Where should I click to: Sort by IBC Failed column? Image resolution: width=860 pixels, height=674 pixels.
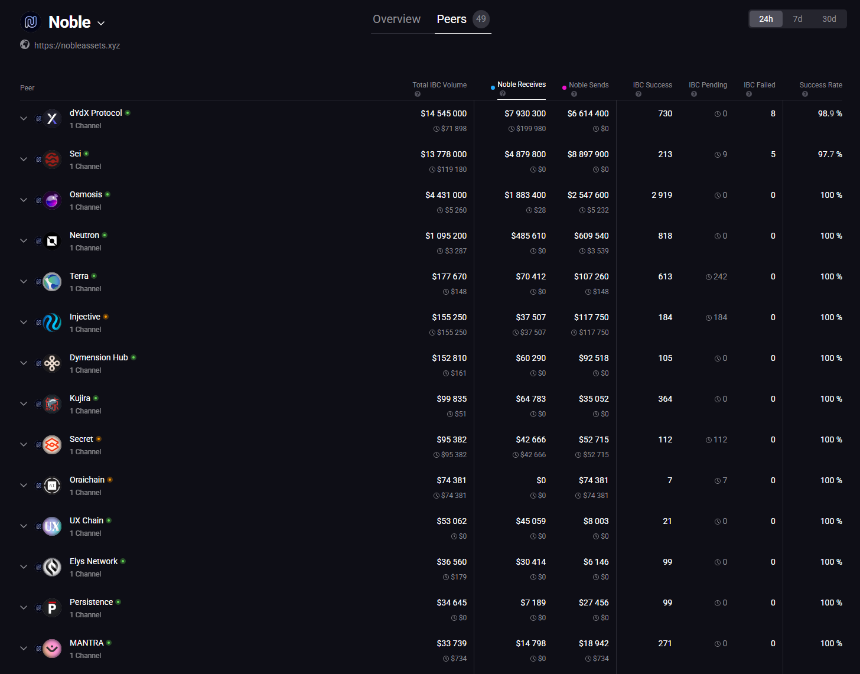point(759,85)
